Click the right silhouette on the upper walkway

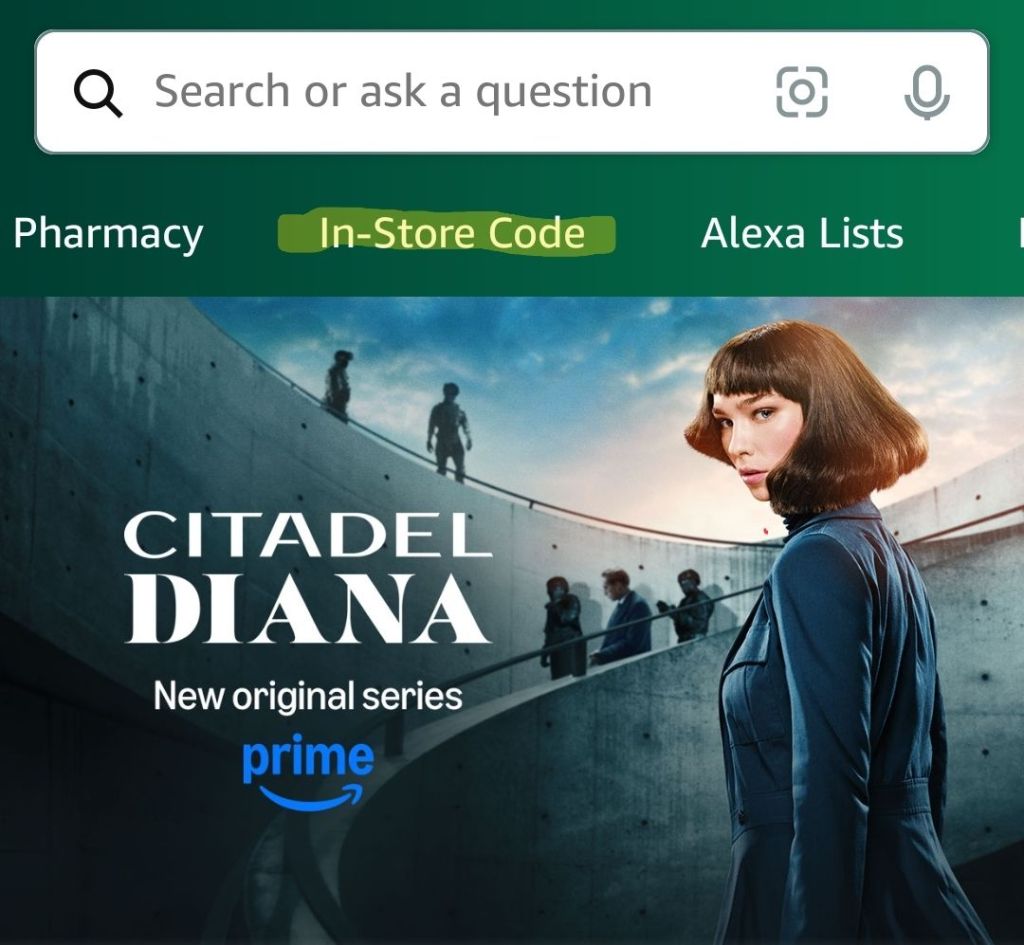[449, 432]
